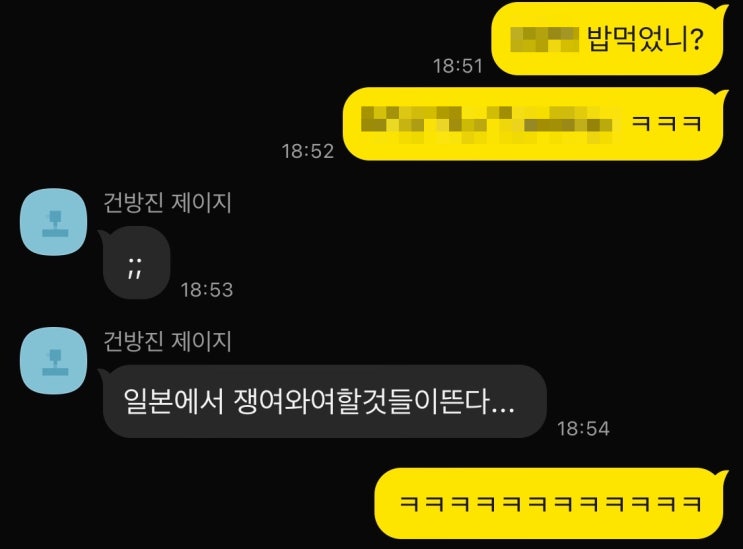Tap 건방진 in the name above ;;

click(133, 202)
